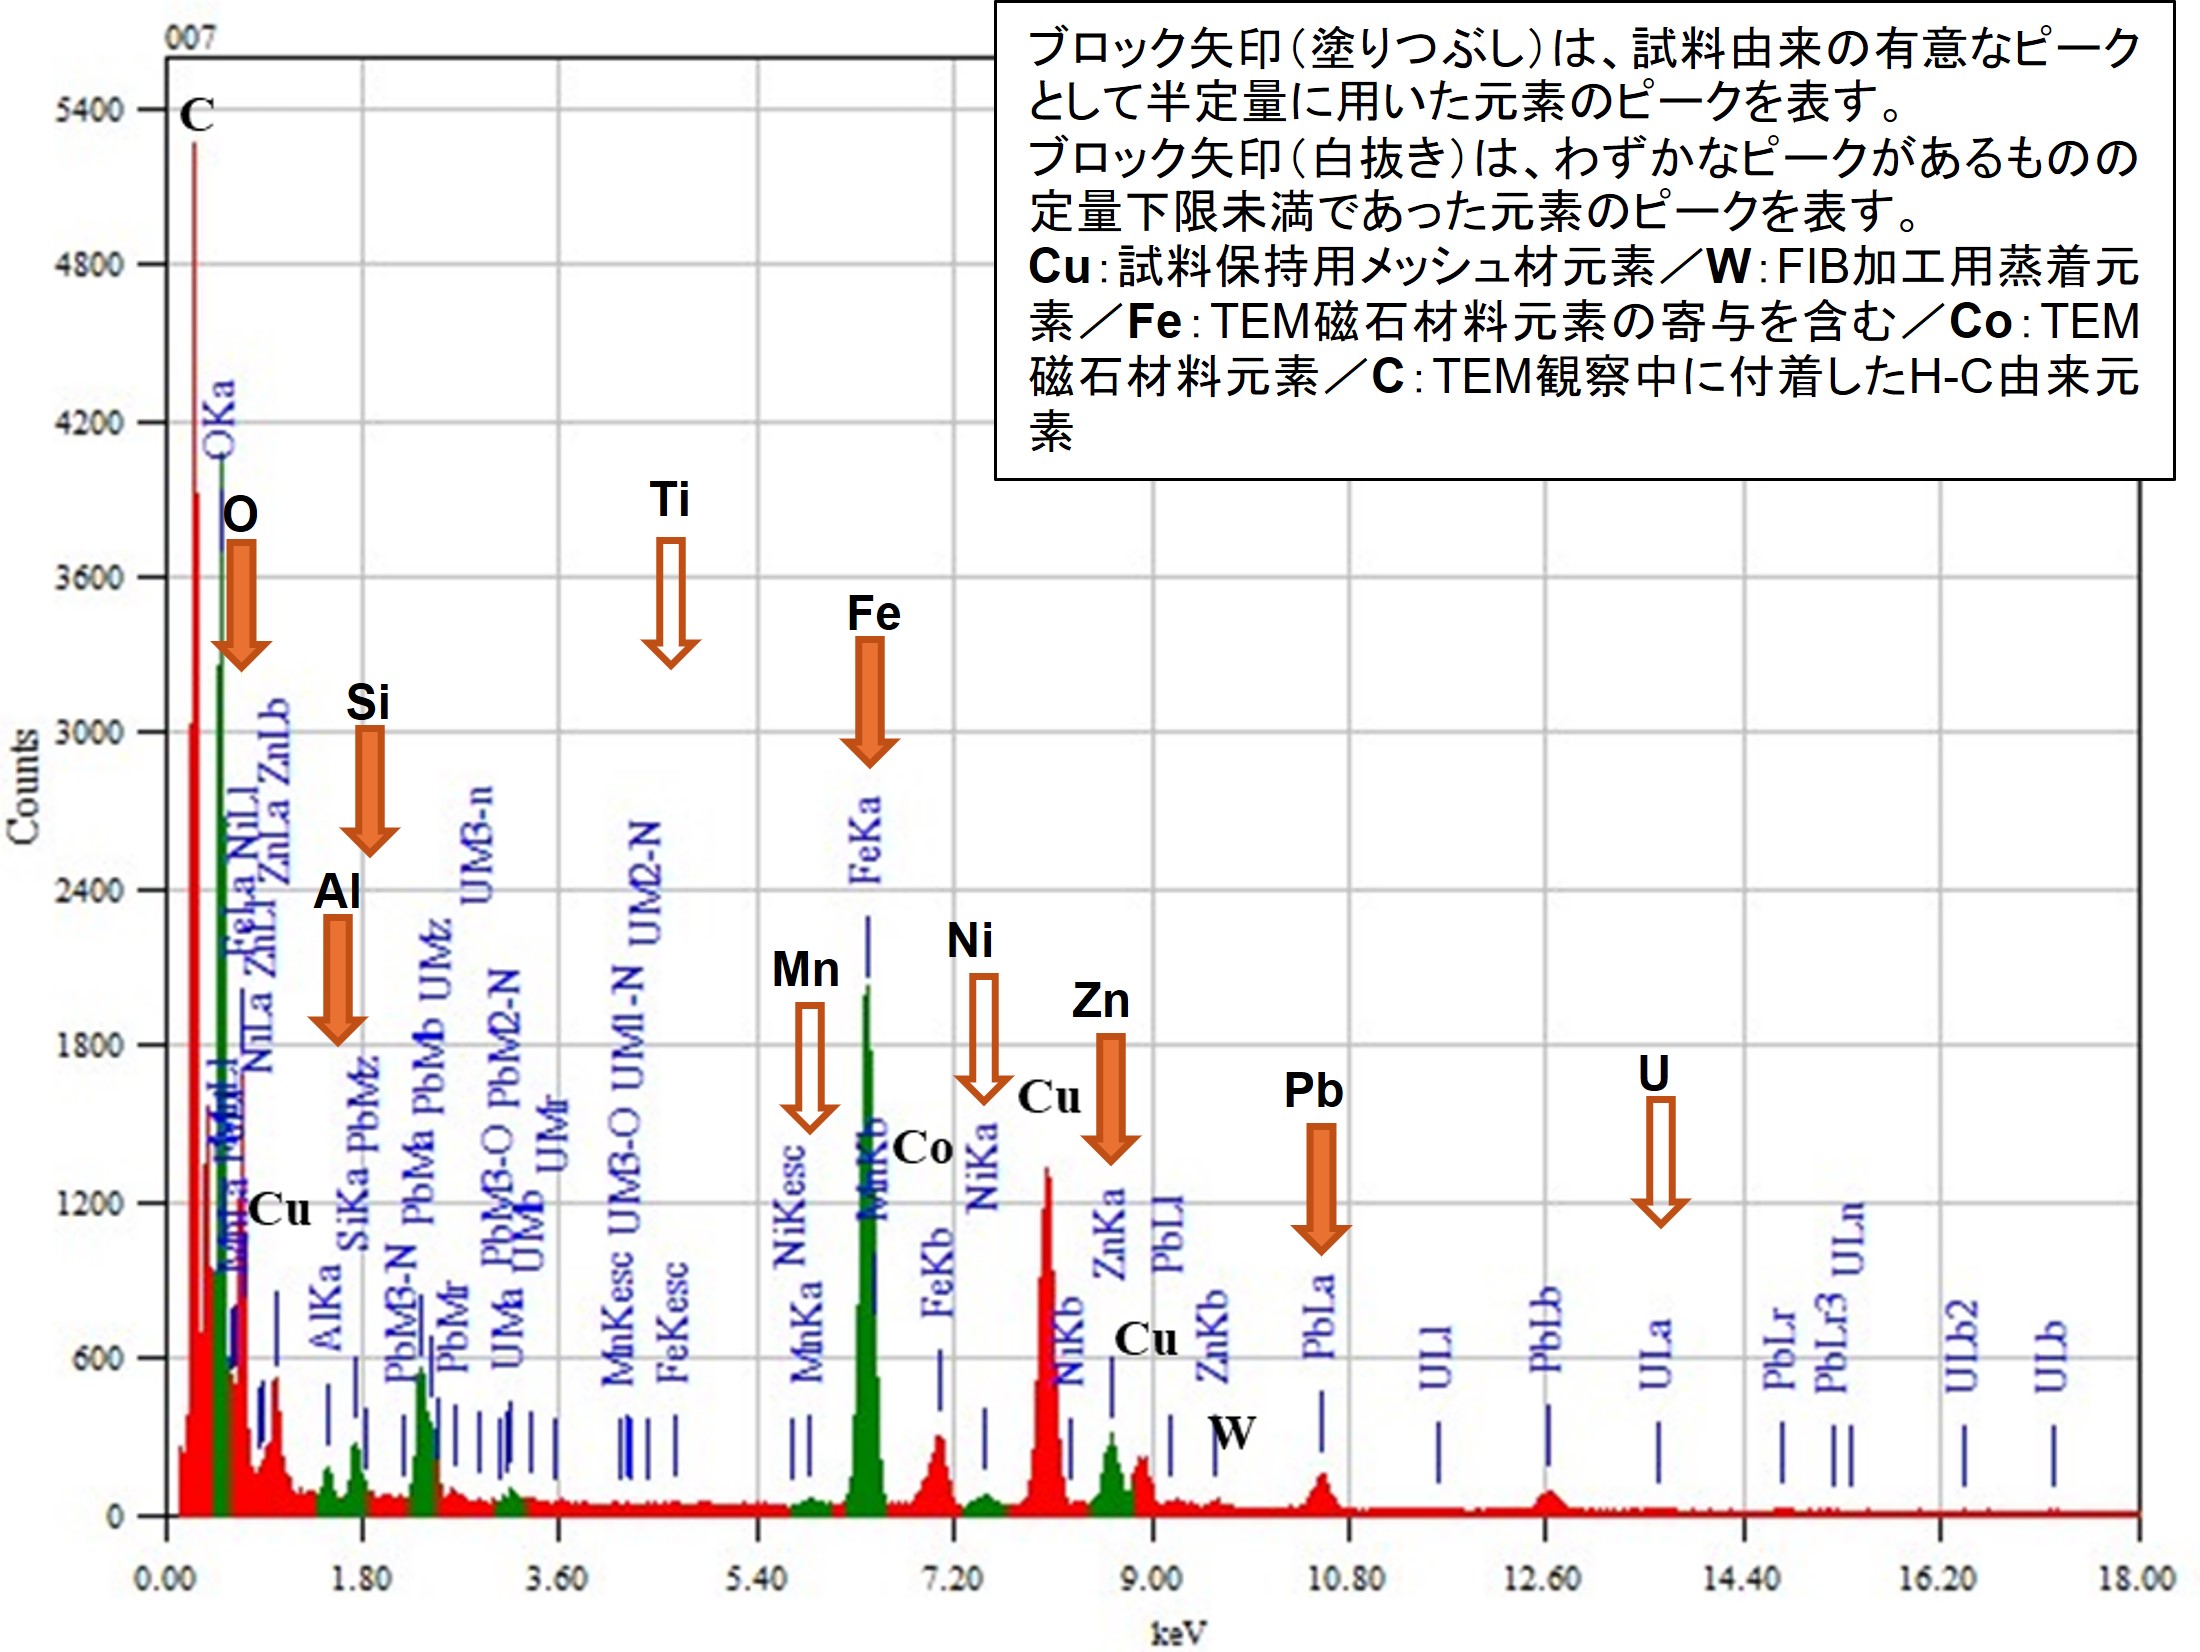Click the blue NiKa line label

click(981, 1166)
